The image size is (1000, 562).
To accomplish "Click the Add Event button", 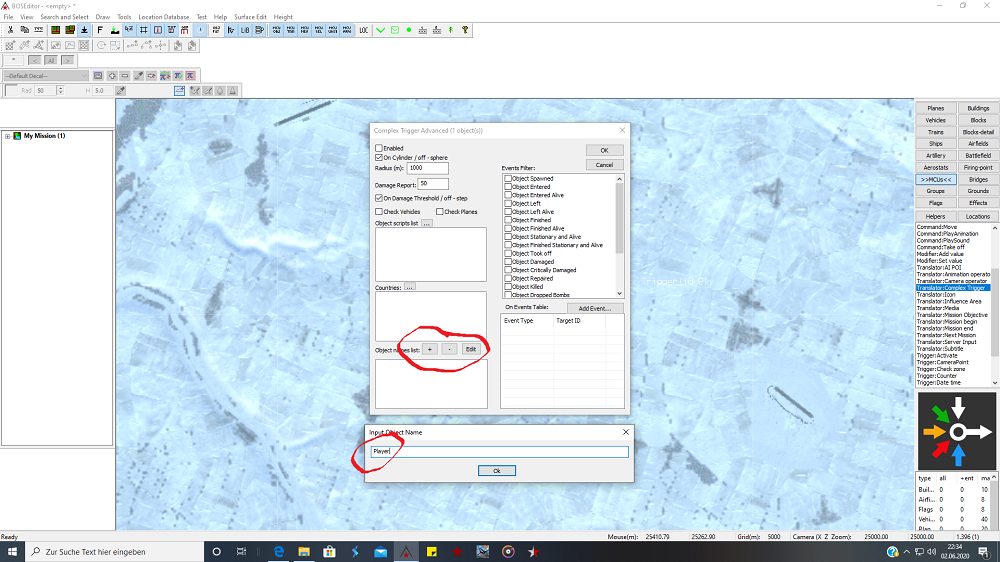I will 594,308.
